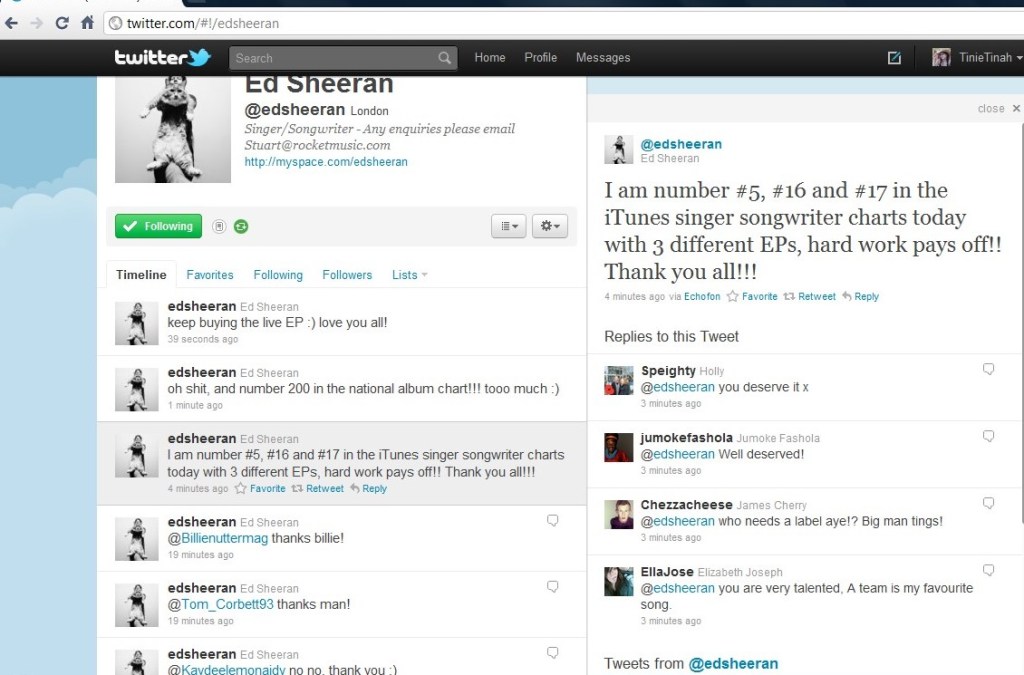Viewport: 1024px width, 675px height.
Task: Open the gear actions dropdown
Action: 549,227
